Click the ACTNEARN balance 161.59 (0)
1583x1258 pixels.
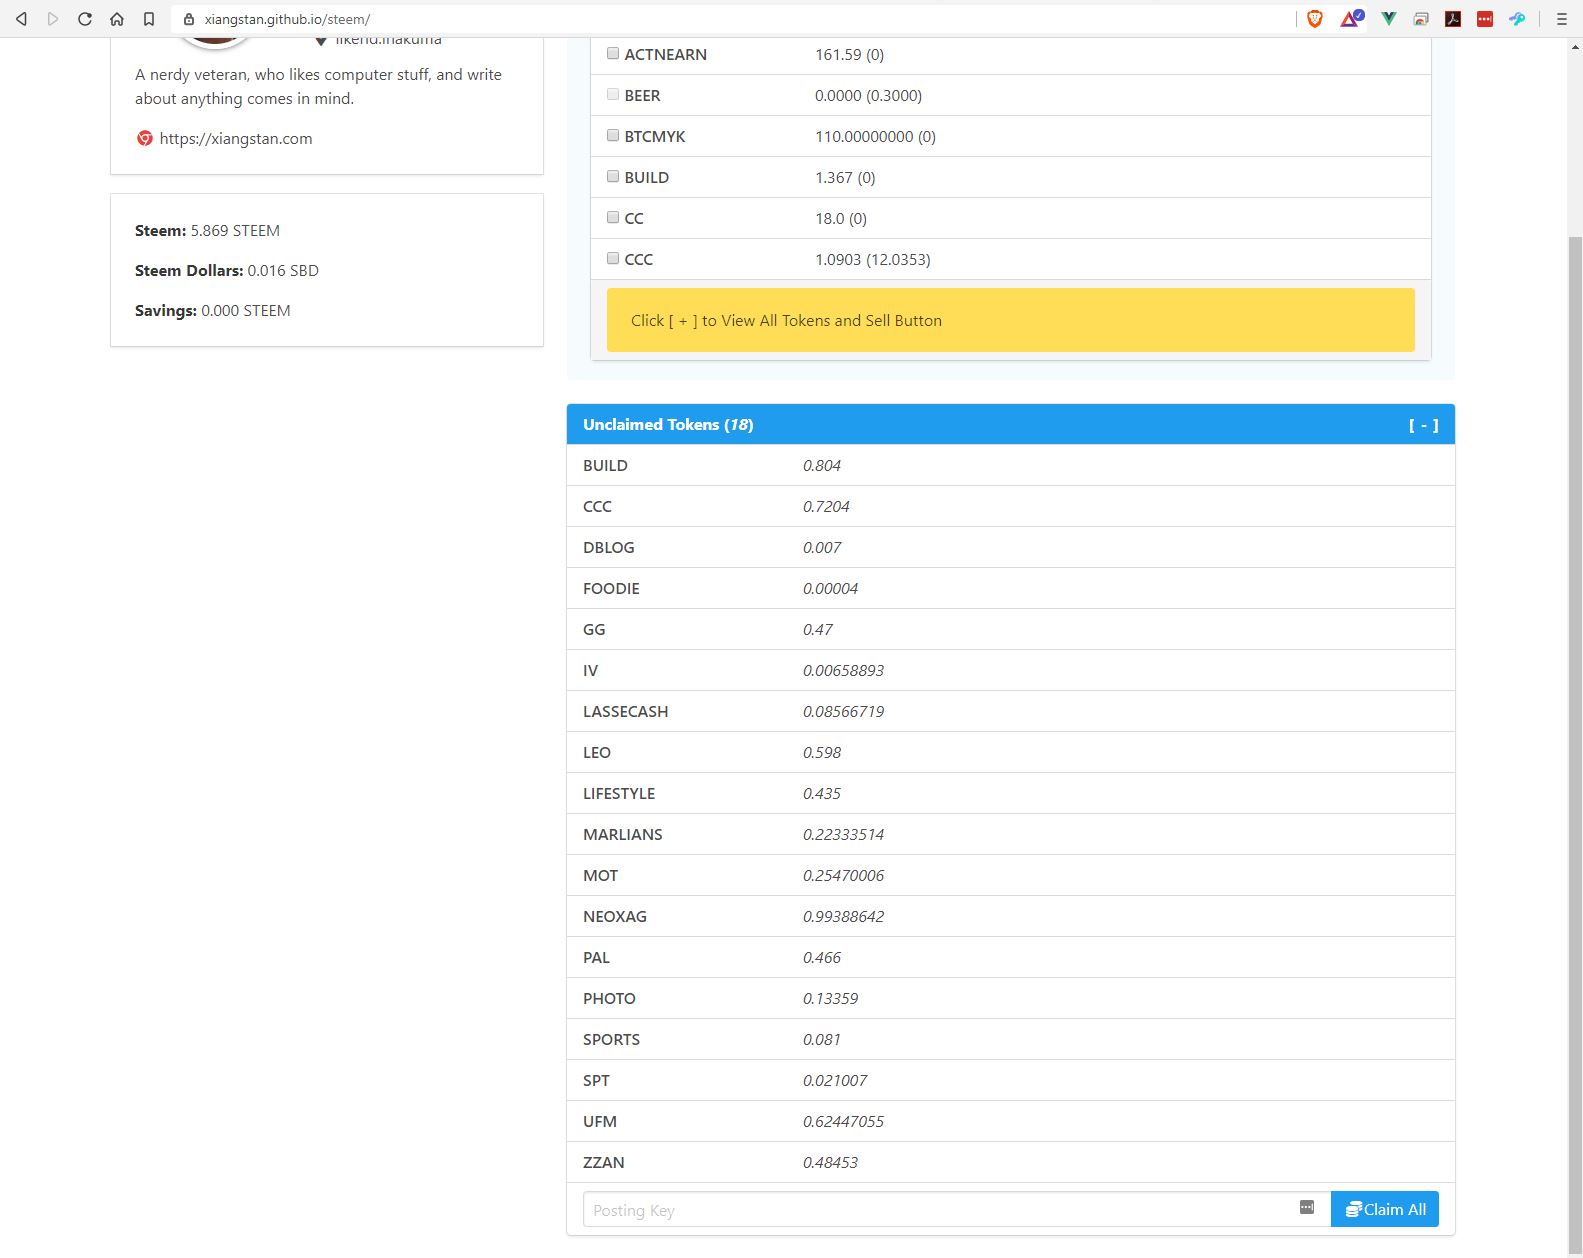click(x=849, y=54)
